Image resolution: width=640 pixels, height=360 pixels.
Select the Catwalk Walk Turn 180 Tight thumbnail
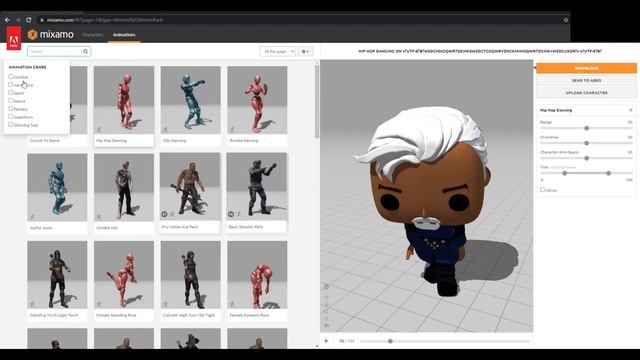191,275
